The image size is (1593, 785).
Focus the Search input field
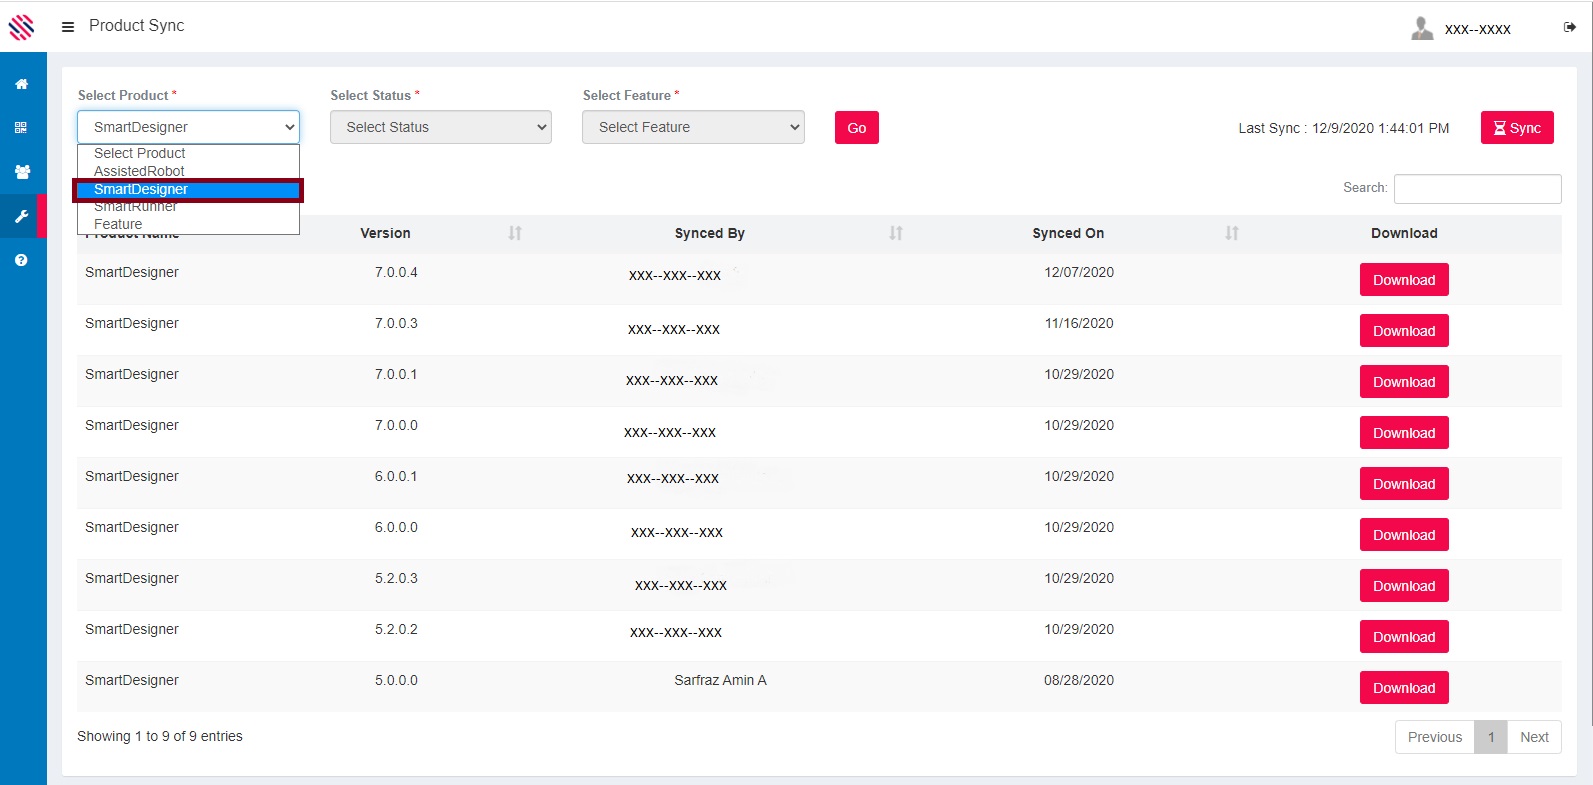1477,188
